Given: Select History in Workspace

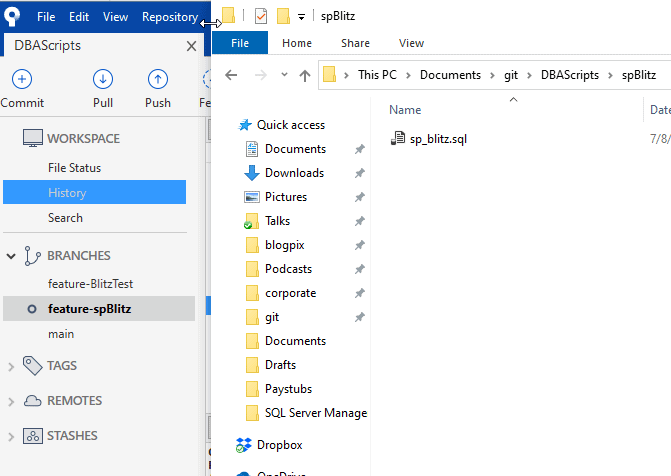Looking at the screenshot, I should (x=94, y=192).
